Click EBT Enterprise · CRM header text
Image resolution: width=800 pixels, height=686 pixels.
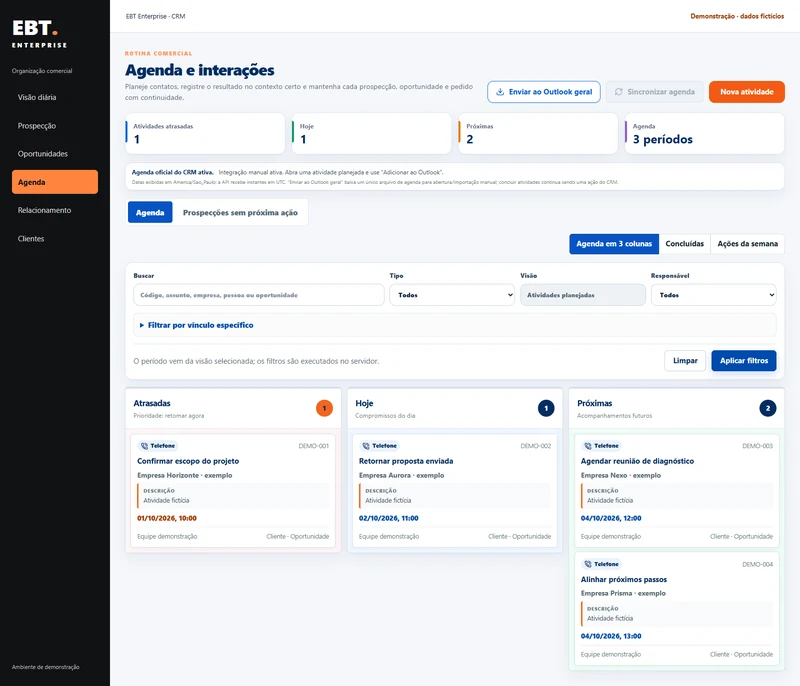[156, 16]
